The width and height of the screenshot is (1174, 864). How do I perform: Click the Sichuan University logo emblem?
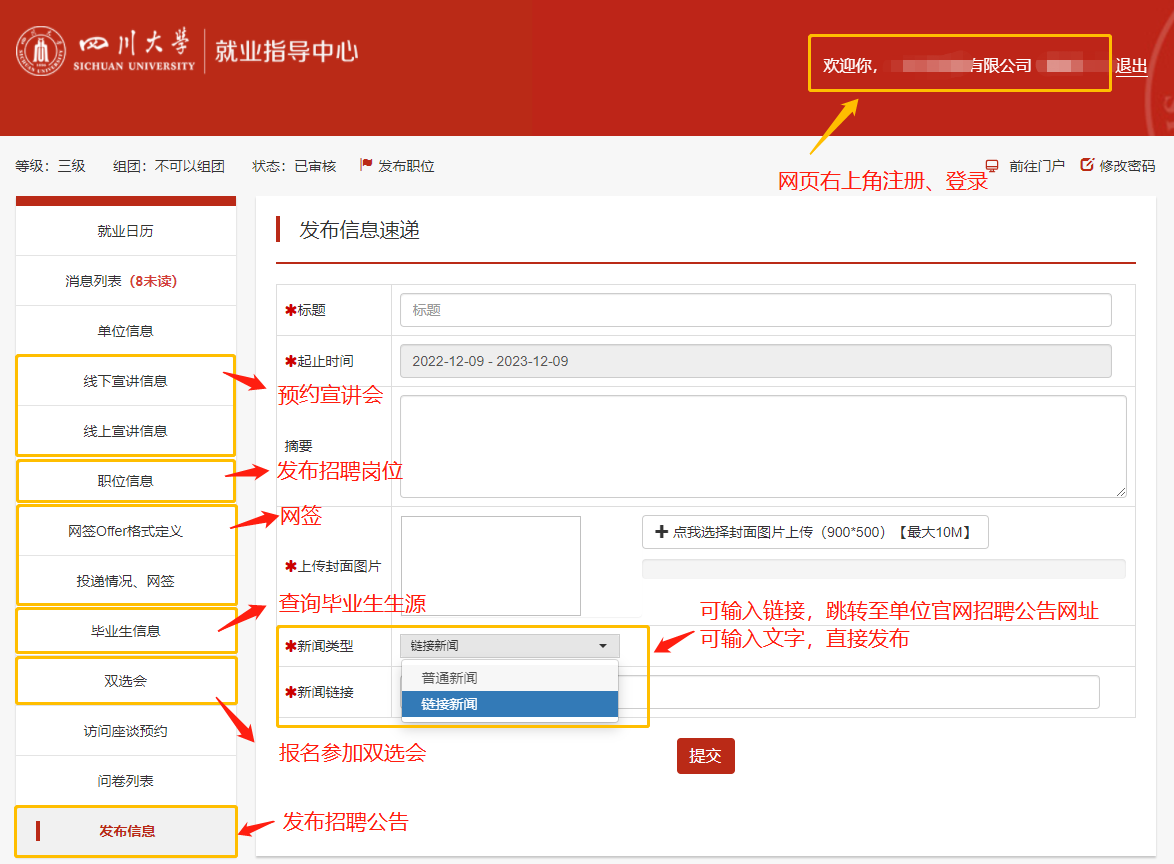pos(40,51)
